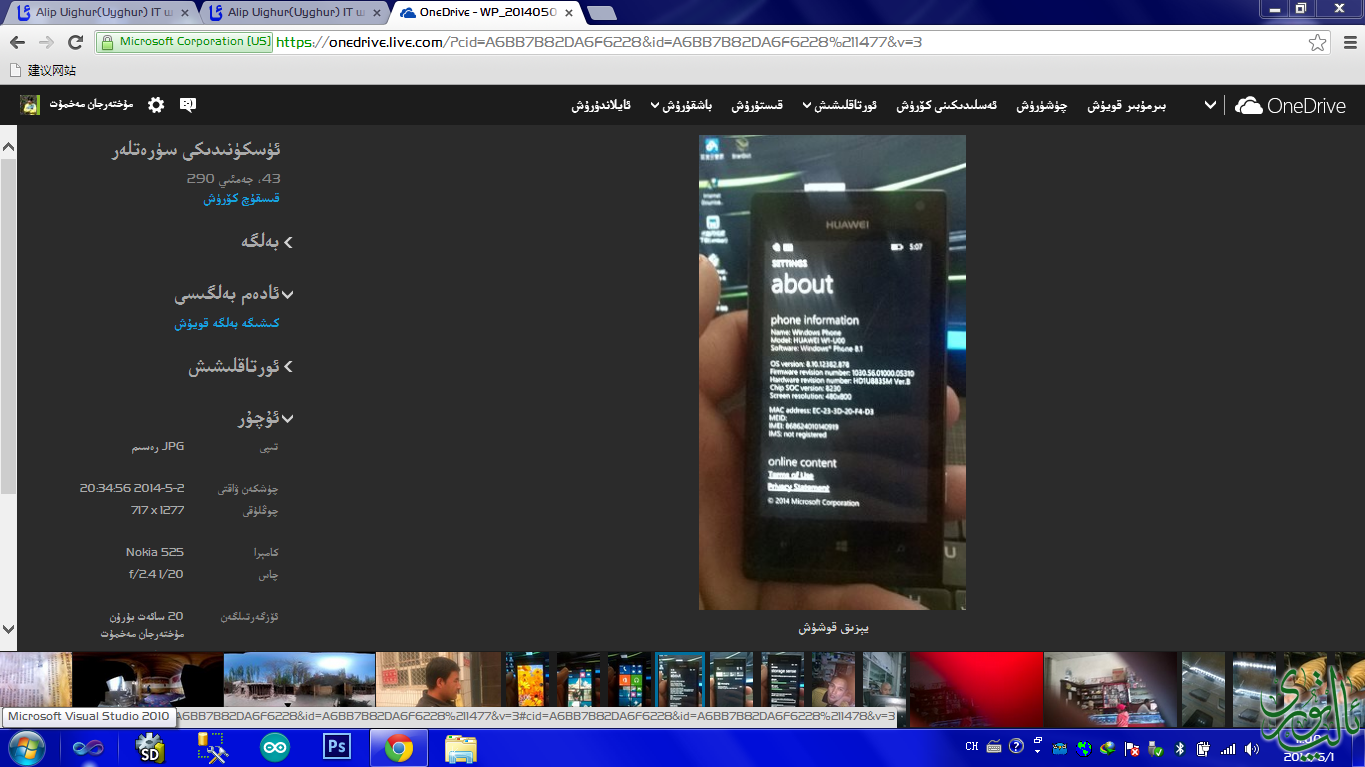
Task: Open Windows Explorer from the taskbar
Action: coord(460,748)
